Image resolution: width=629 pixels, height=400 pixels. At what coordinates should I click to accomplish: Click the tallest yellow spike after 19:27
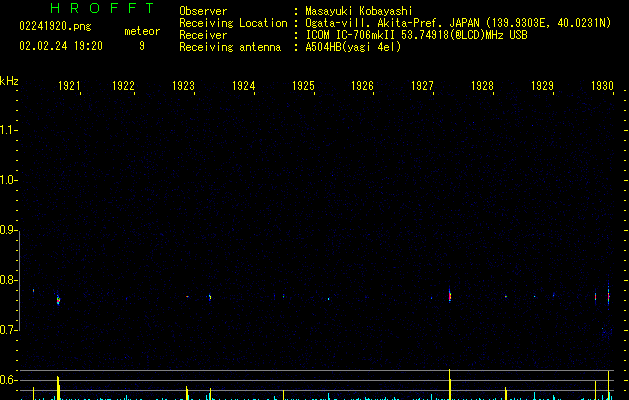450,384
